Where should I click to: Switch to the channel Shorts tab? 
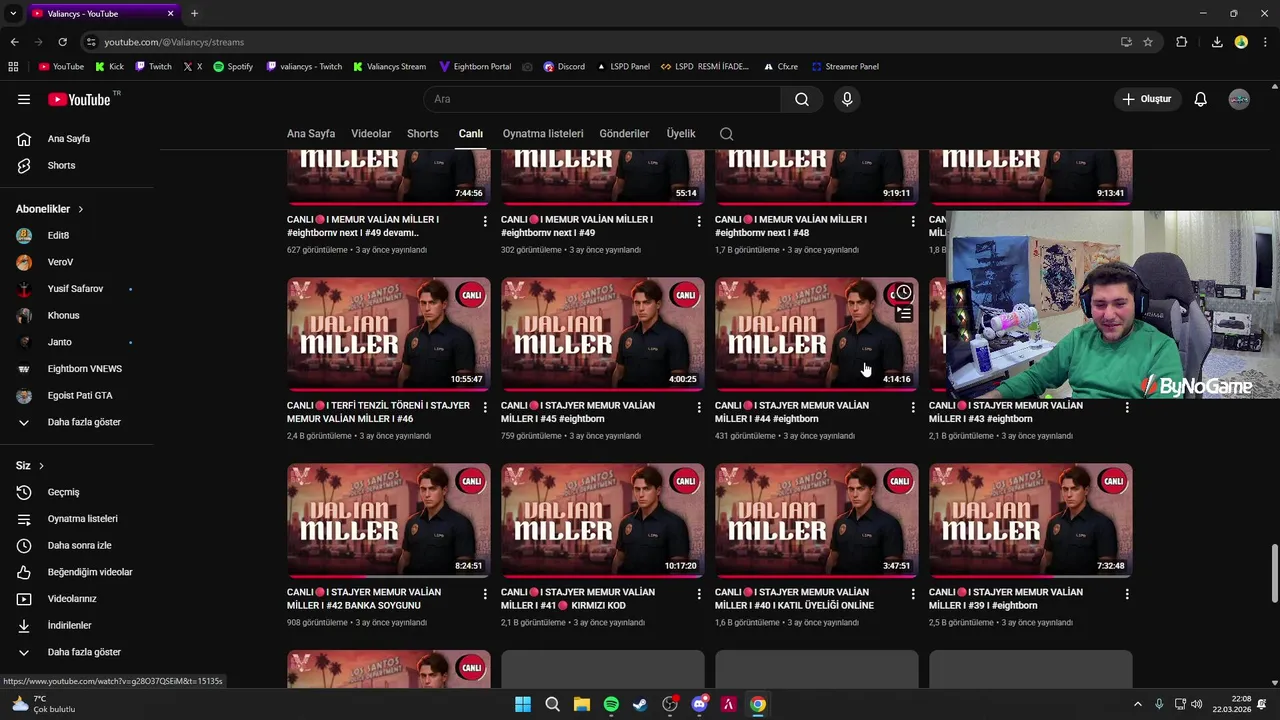click(x=423, y=134)
